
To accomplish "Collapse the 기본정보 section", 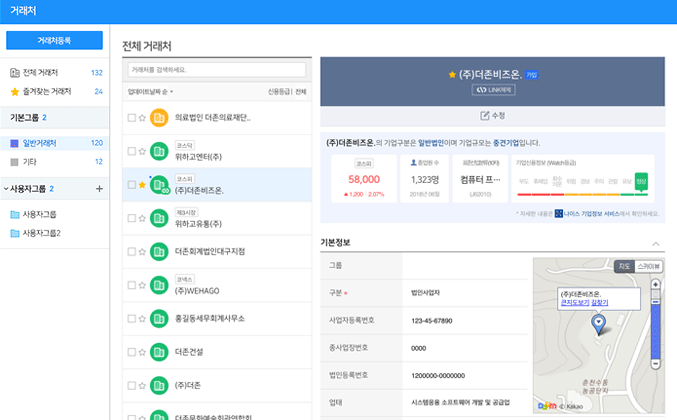I will click(656, 243).
